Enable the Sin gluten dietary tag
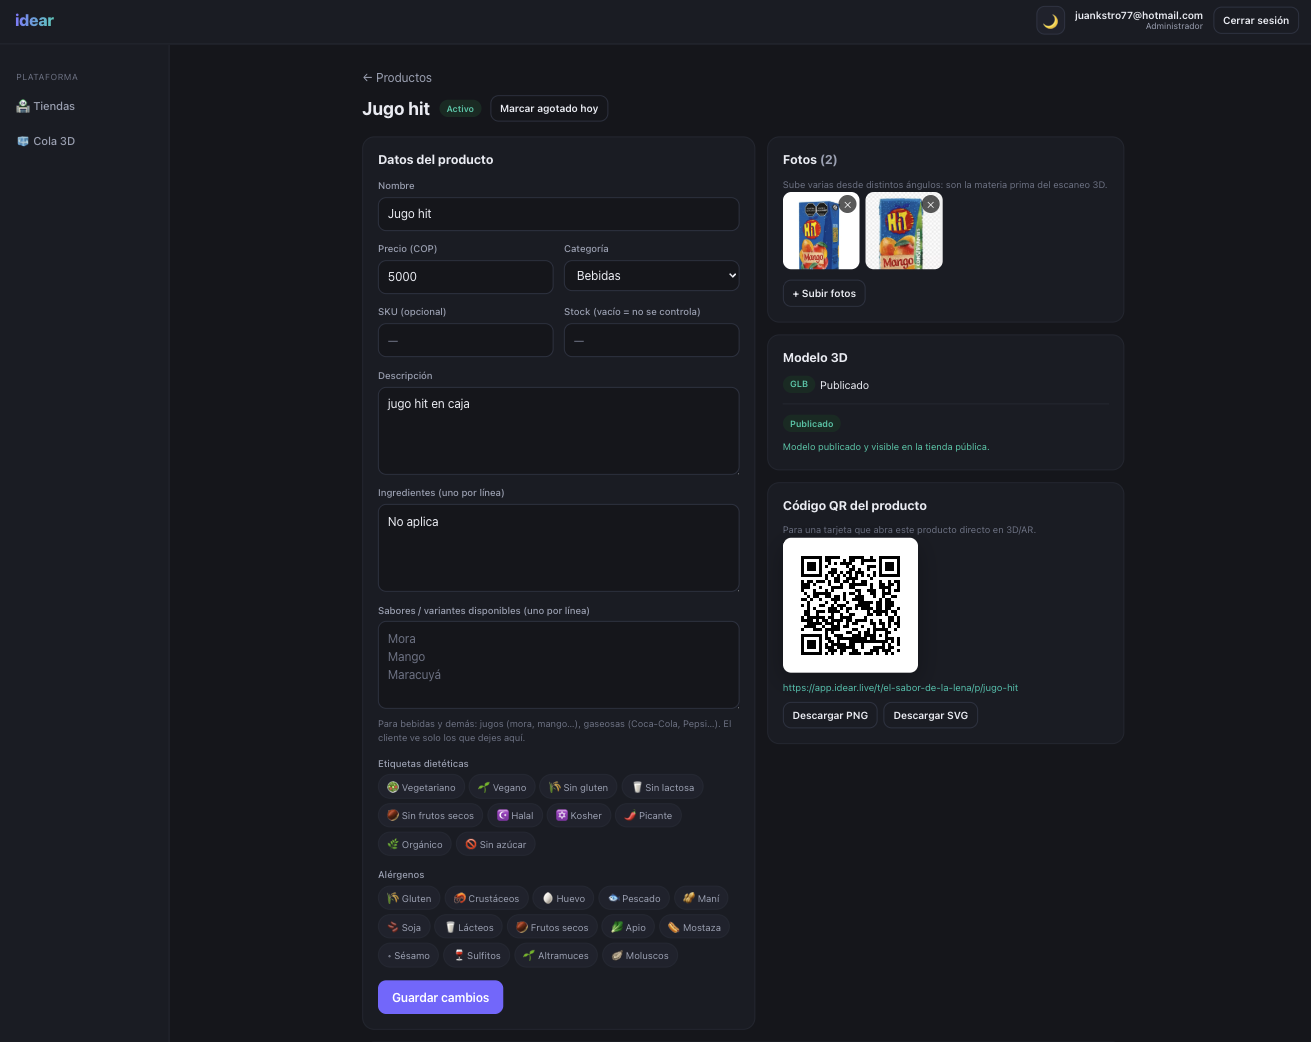This screenshot has height=1042, width=1311. (578, 787)
